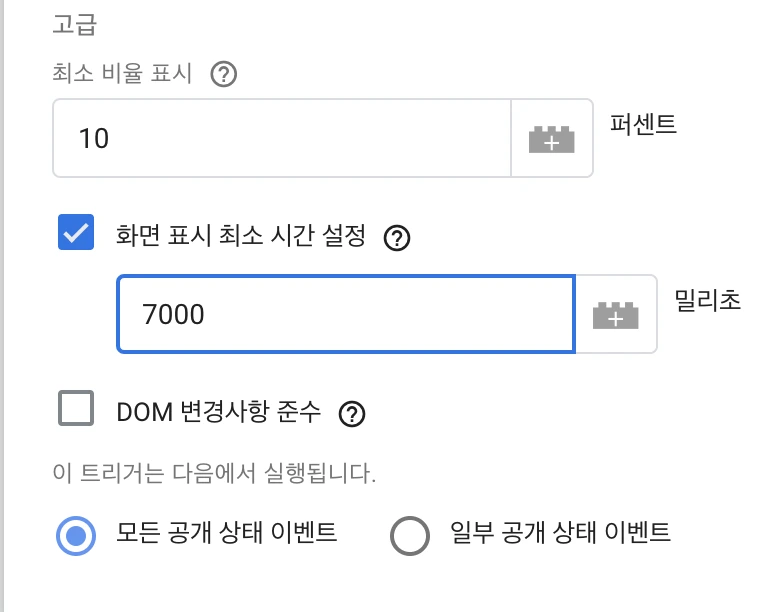776x612 pixels.
Task: Enable the DOM 변경사항 준수 checkbox
Action: tap(76, 408)
